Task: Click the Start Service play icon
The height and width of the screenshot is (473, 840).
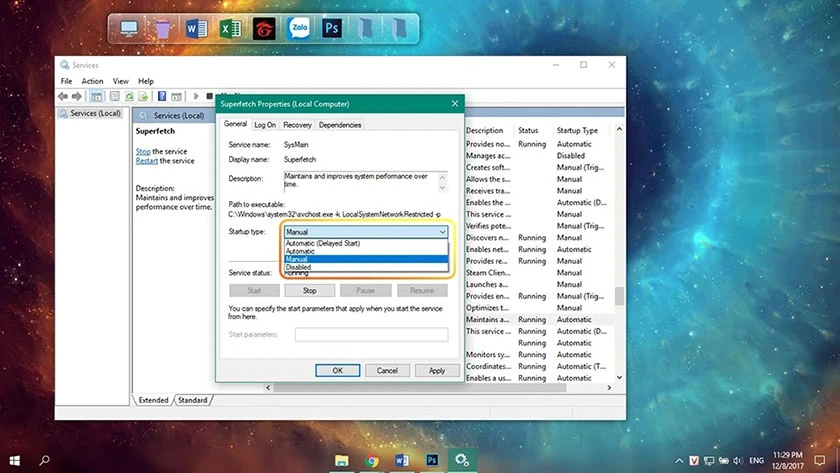Action: pyautogui.click(x=196, y=96)
